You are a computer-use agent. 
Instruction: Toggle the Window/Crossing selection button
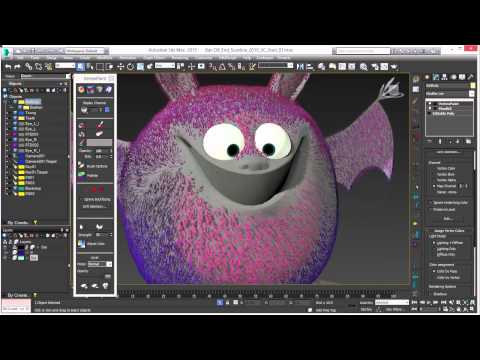pyautogui.click(x=110, y=67)
